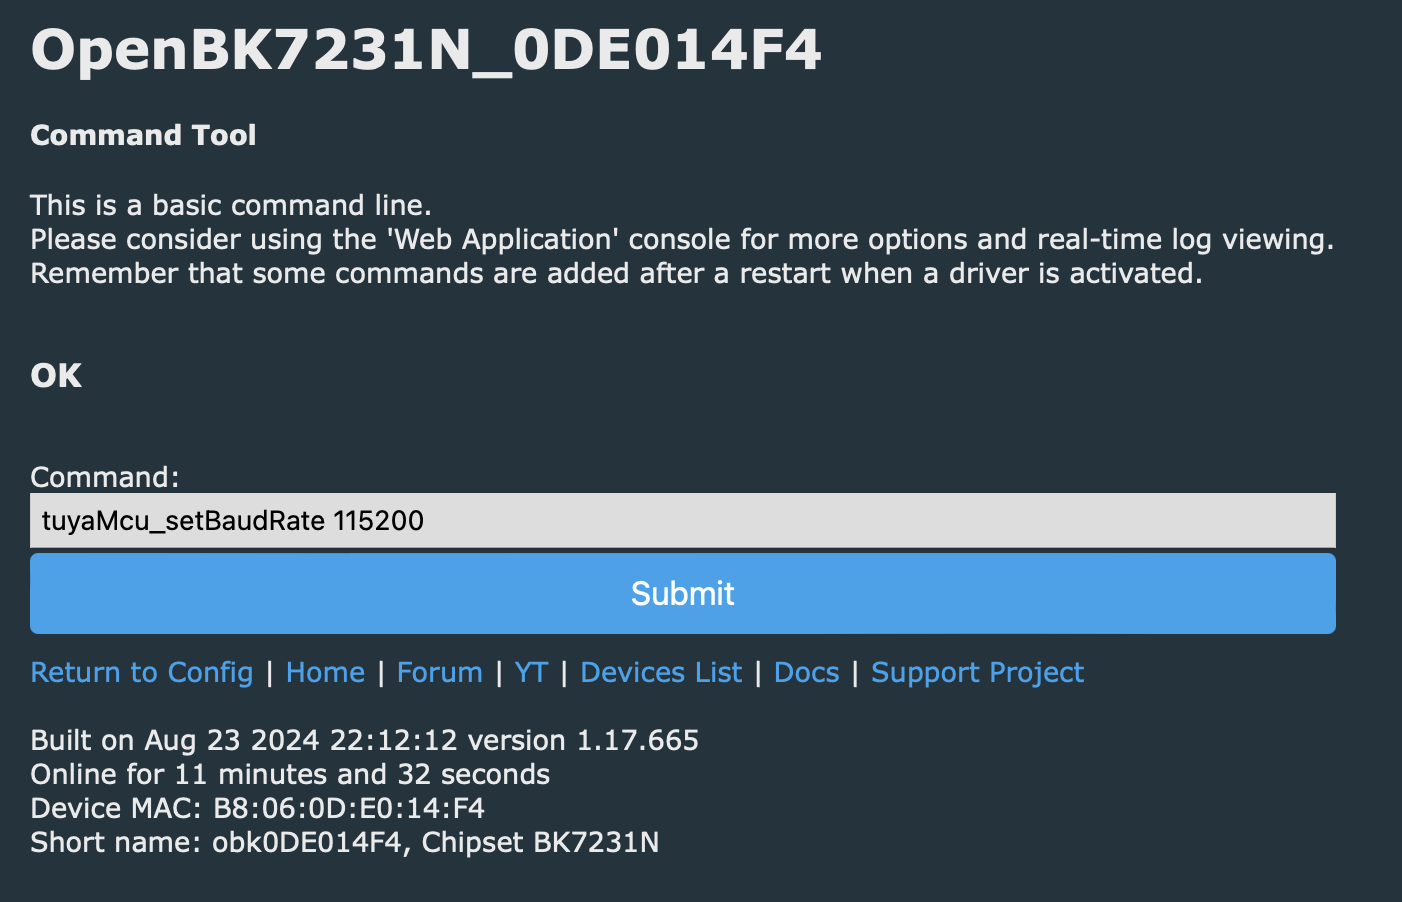1402x902 pixels.
Task: Open the Return to Config link
Action: pyautogui.click(x=142, y=672)
